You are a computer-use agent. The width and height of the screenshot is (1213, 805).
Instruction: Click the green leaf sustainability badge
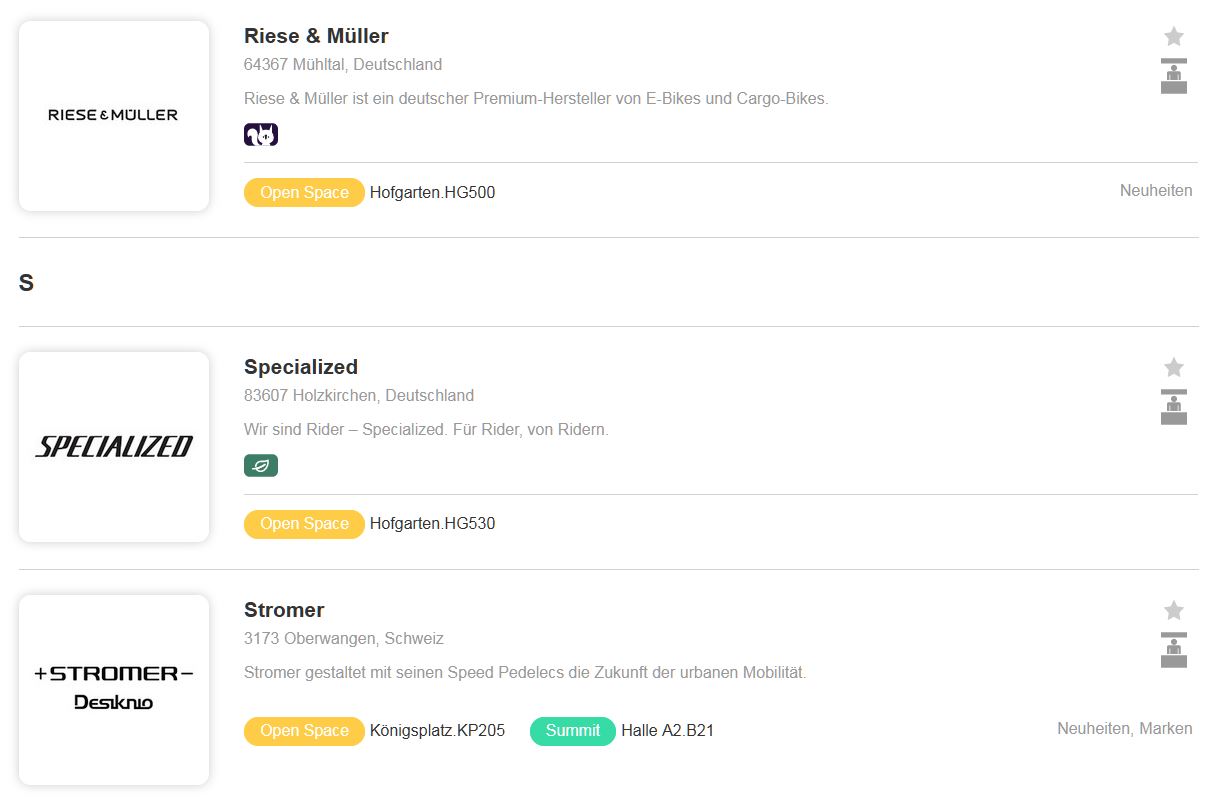click(261, 466)
